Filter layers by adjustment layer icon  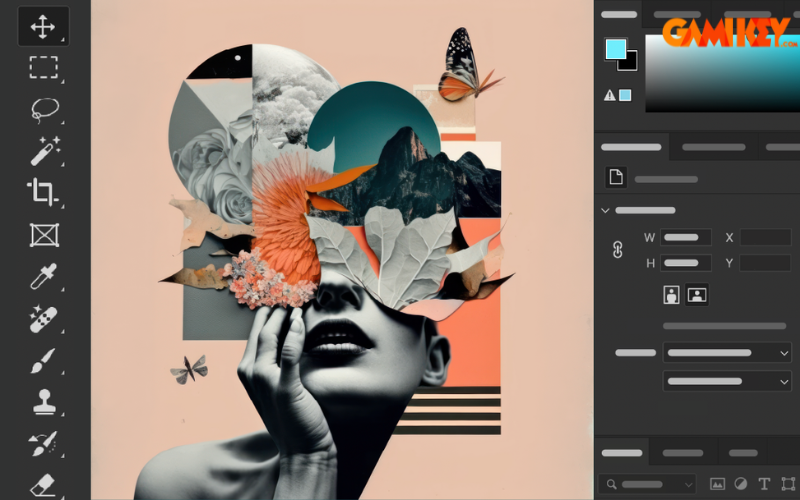coord(740,484)
